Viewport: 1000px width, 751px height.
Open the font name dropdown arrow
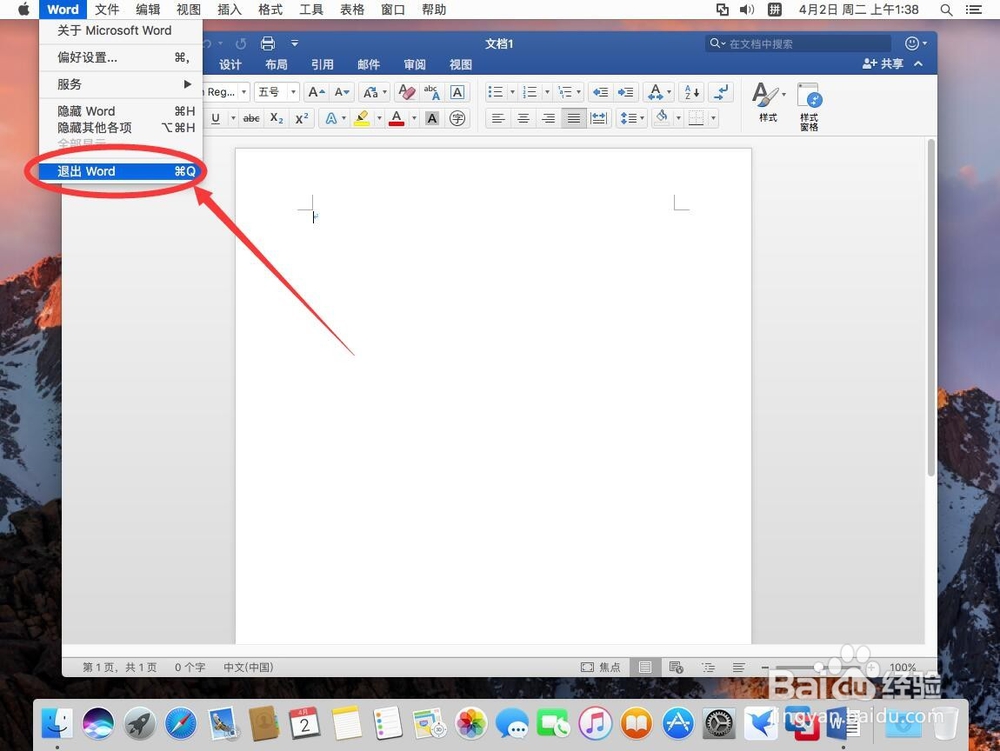(x=244, y=92)
